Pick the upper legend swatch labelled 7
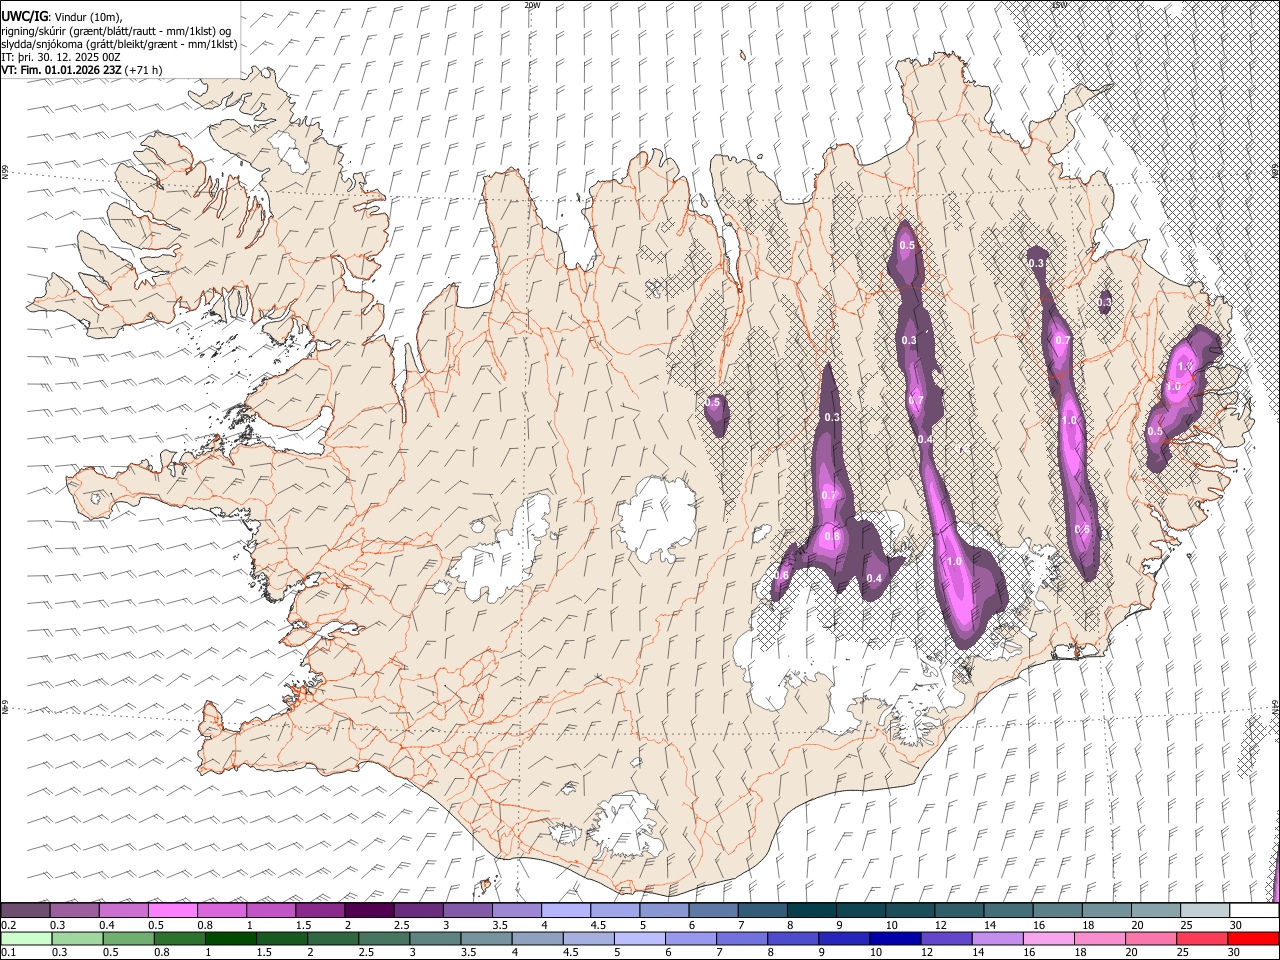 click(x=761, y=911)
